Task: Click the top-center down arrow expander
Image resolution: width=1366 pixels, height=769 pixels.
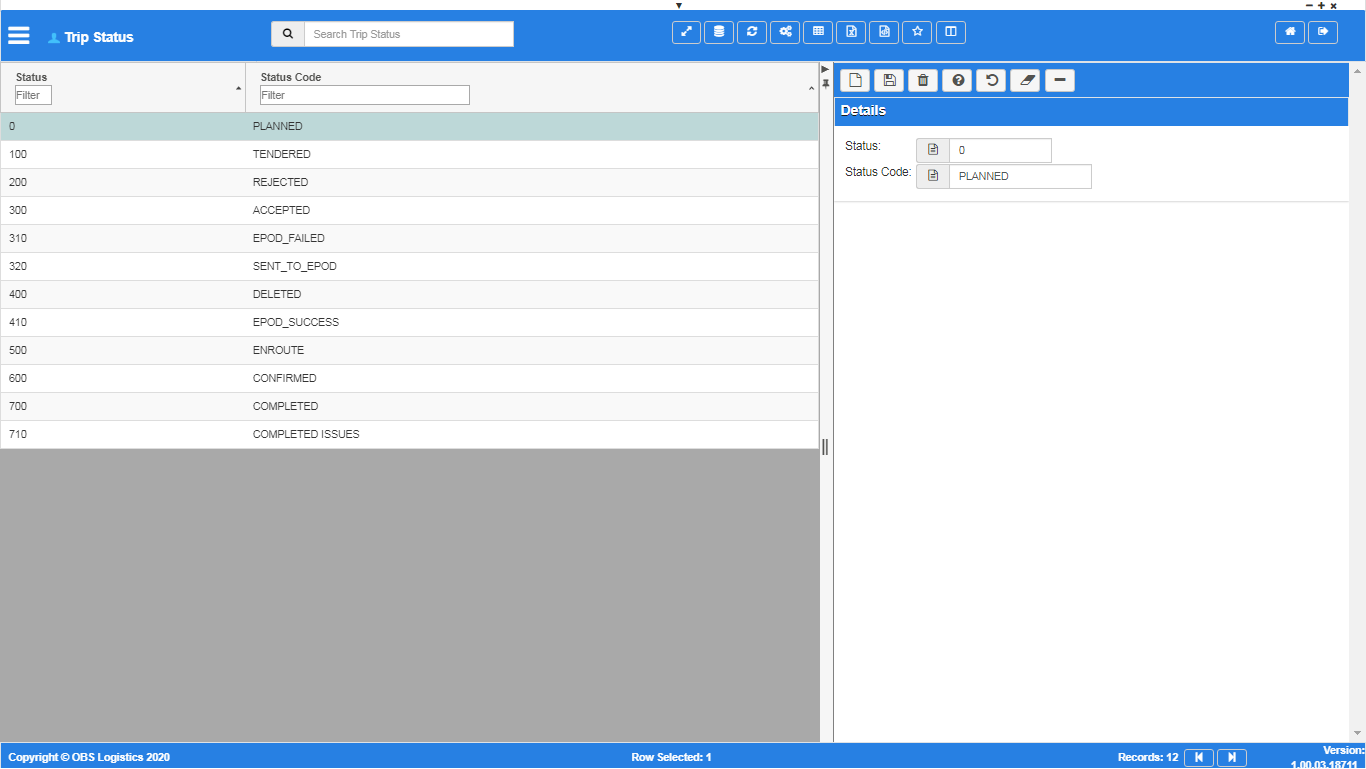Action: [679, 5]
